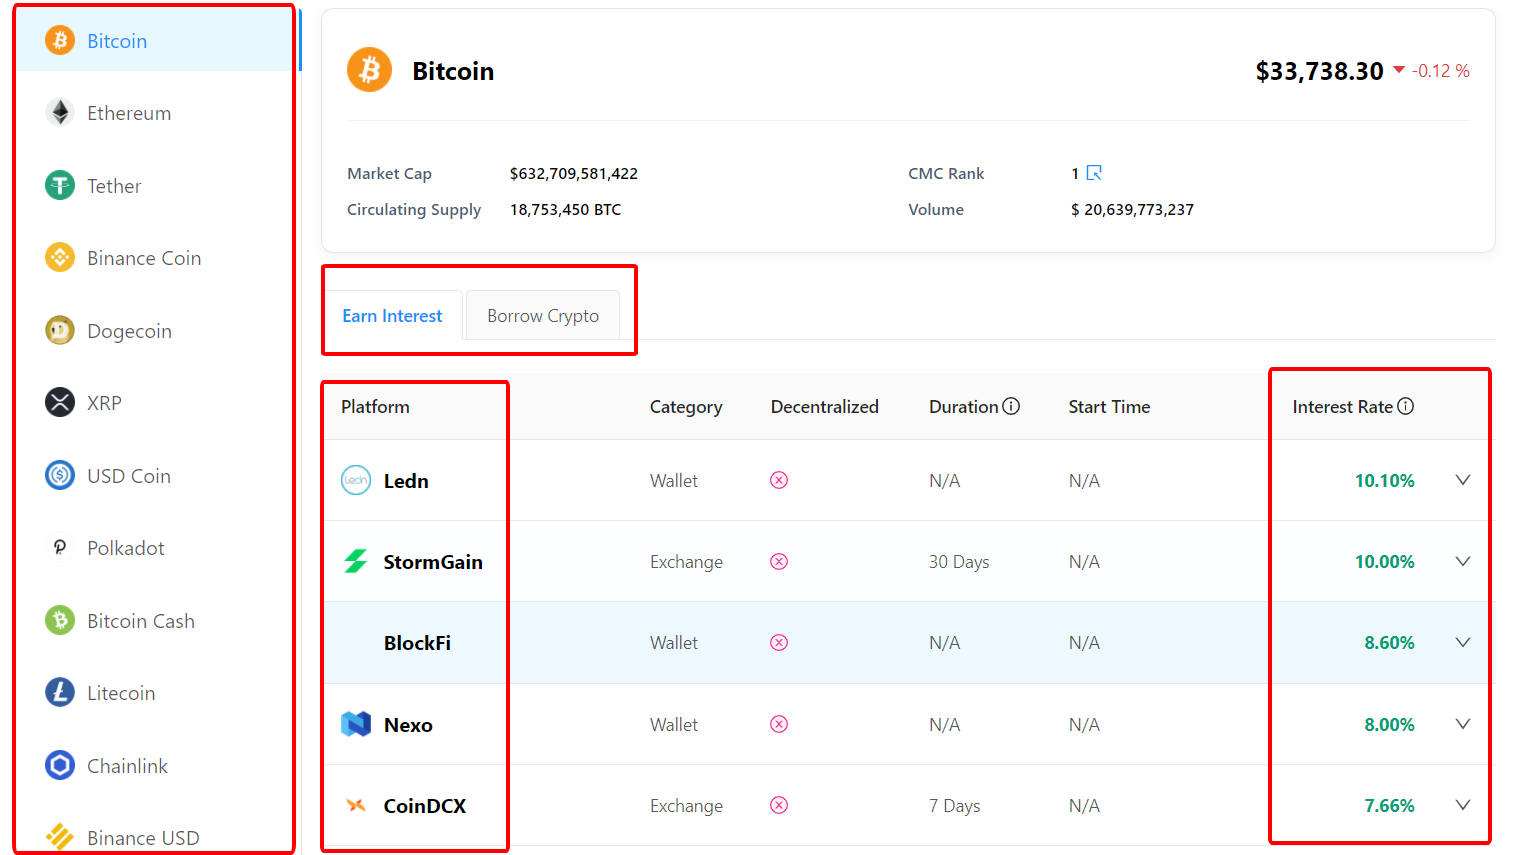Select Chainlink label in sidebar
Viewport: 1518px width, 855px height.
[x=127, y=766]
